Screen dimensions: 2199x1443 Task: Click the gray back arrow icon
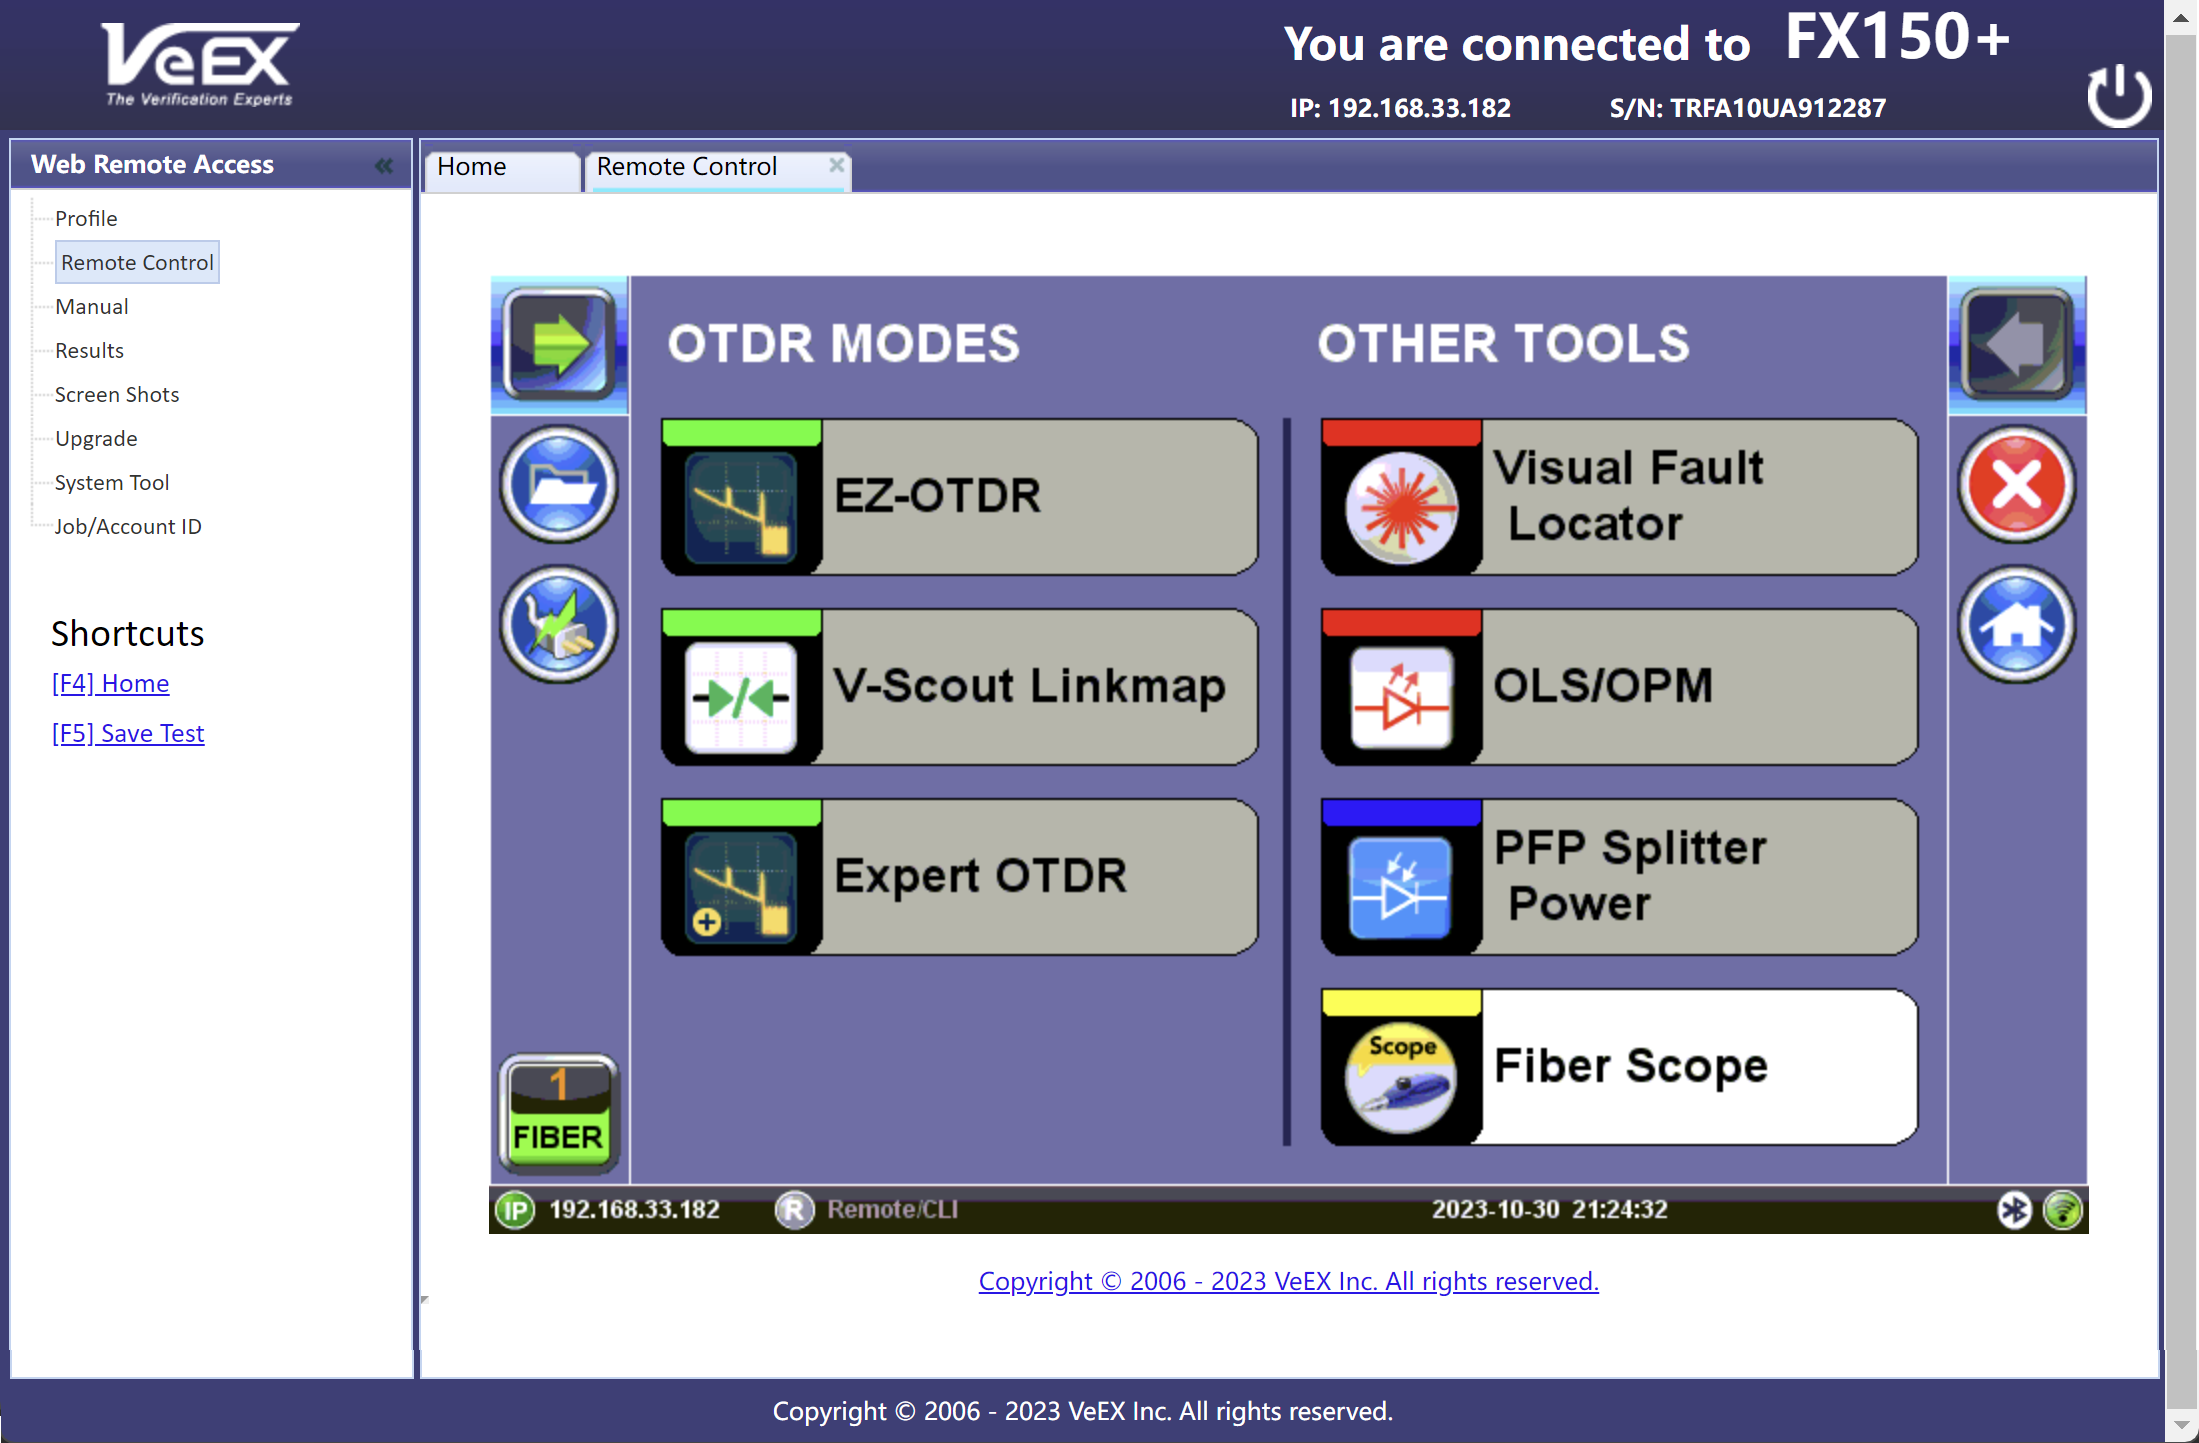[2017, 344]
